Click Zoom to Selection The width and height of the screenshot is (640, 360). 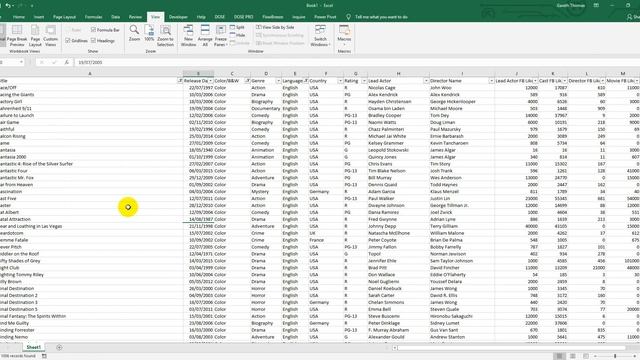pos(165,36)
